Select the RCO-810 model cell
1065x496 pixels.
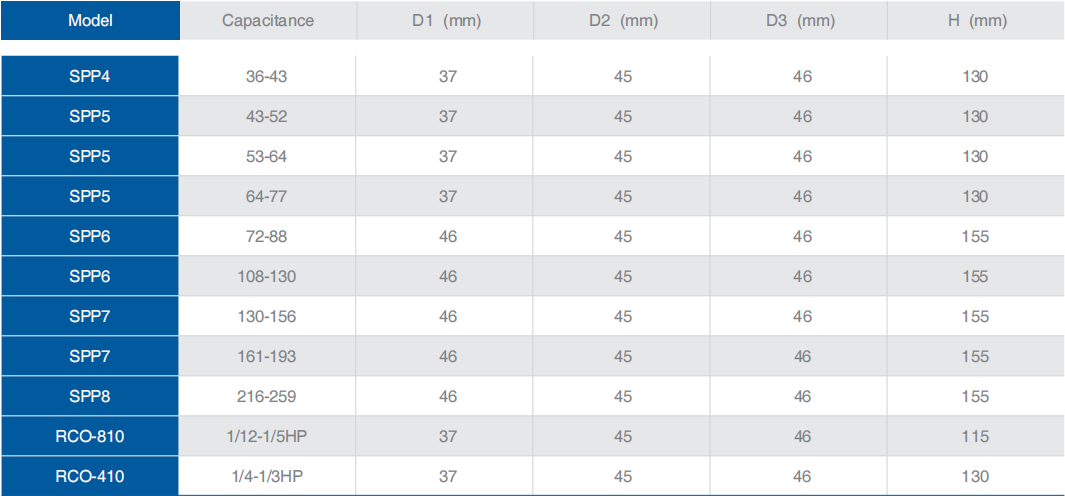pyautogui.click(x=90, y=436)
